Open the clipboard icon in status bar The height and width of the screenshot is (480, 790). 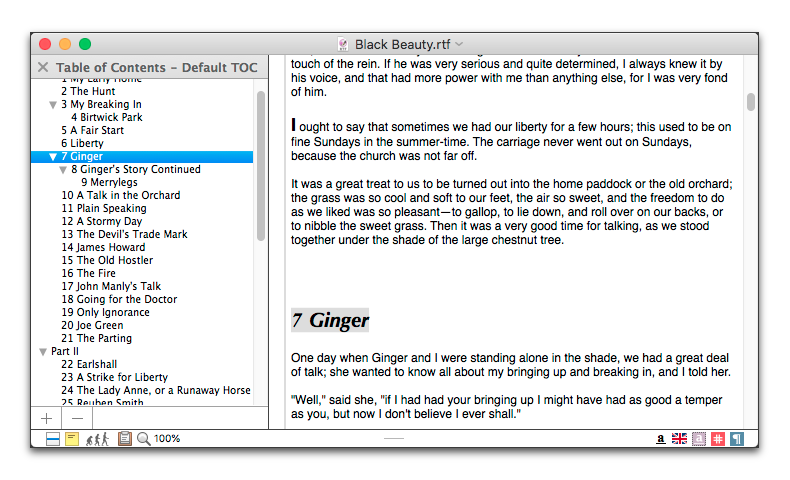(124, 439)
